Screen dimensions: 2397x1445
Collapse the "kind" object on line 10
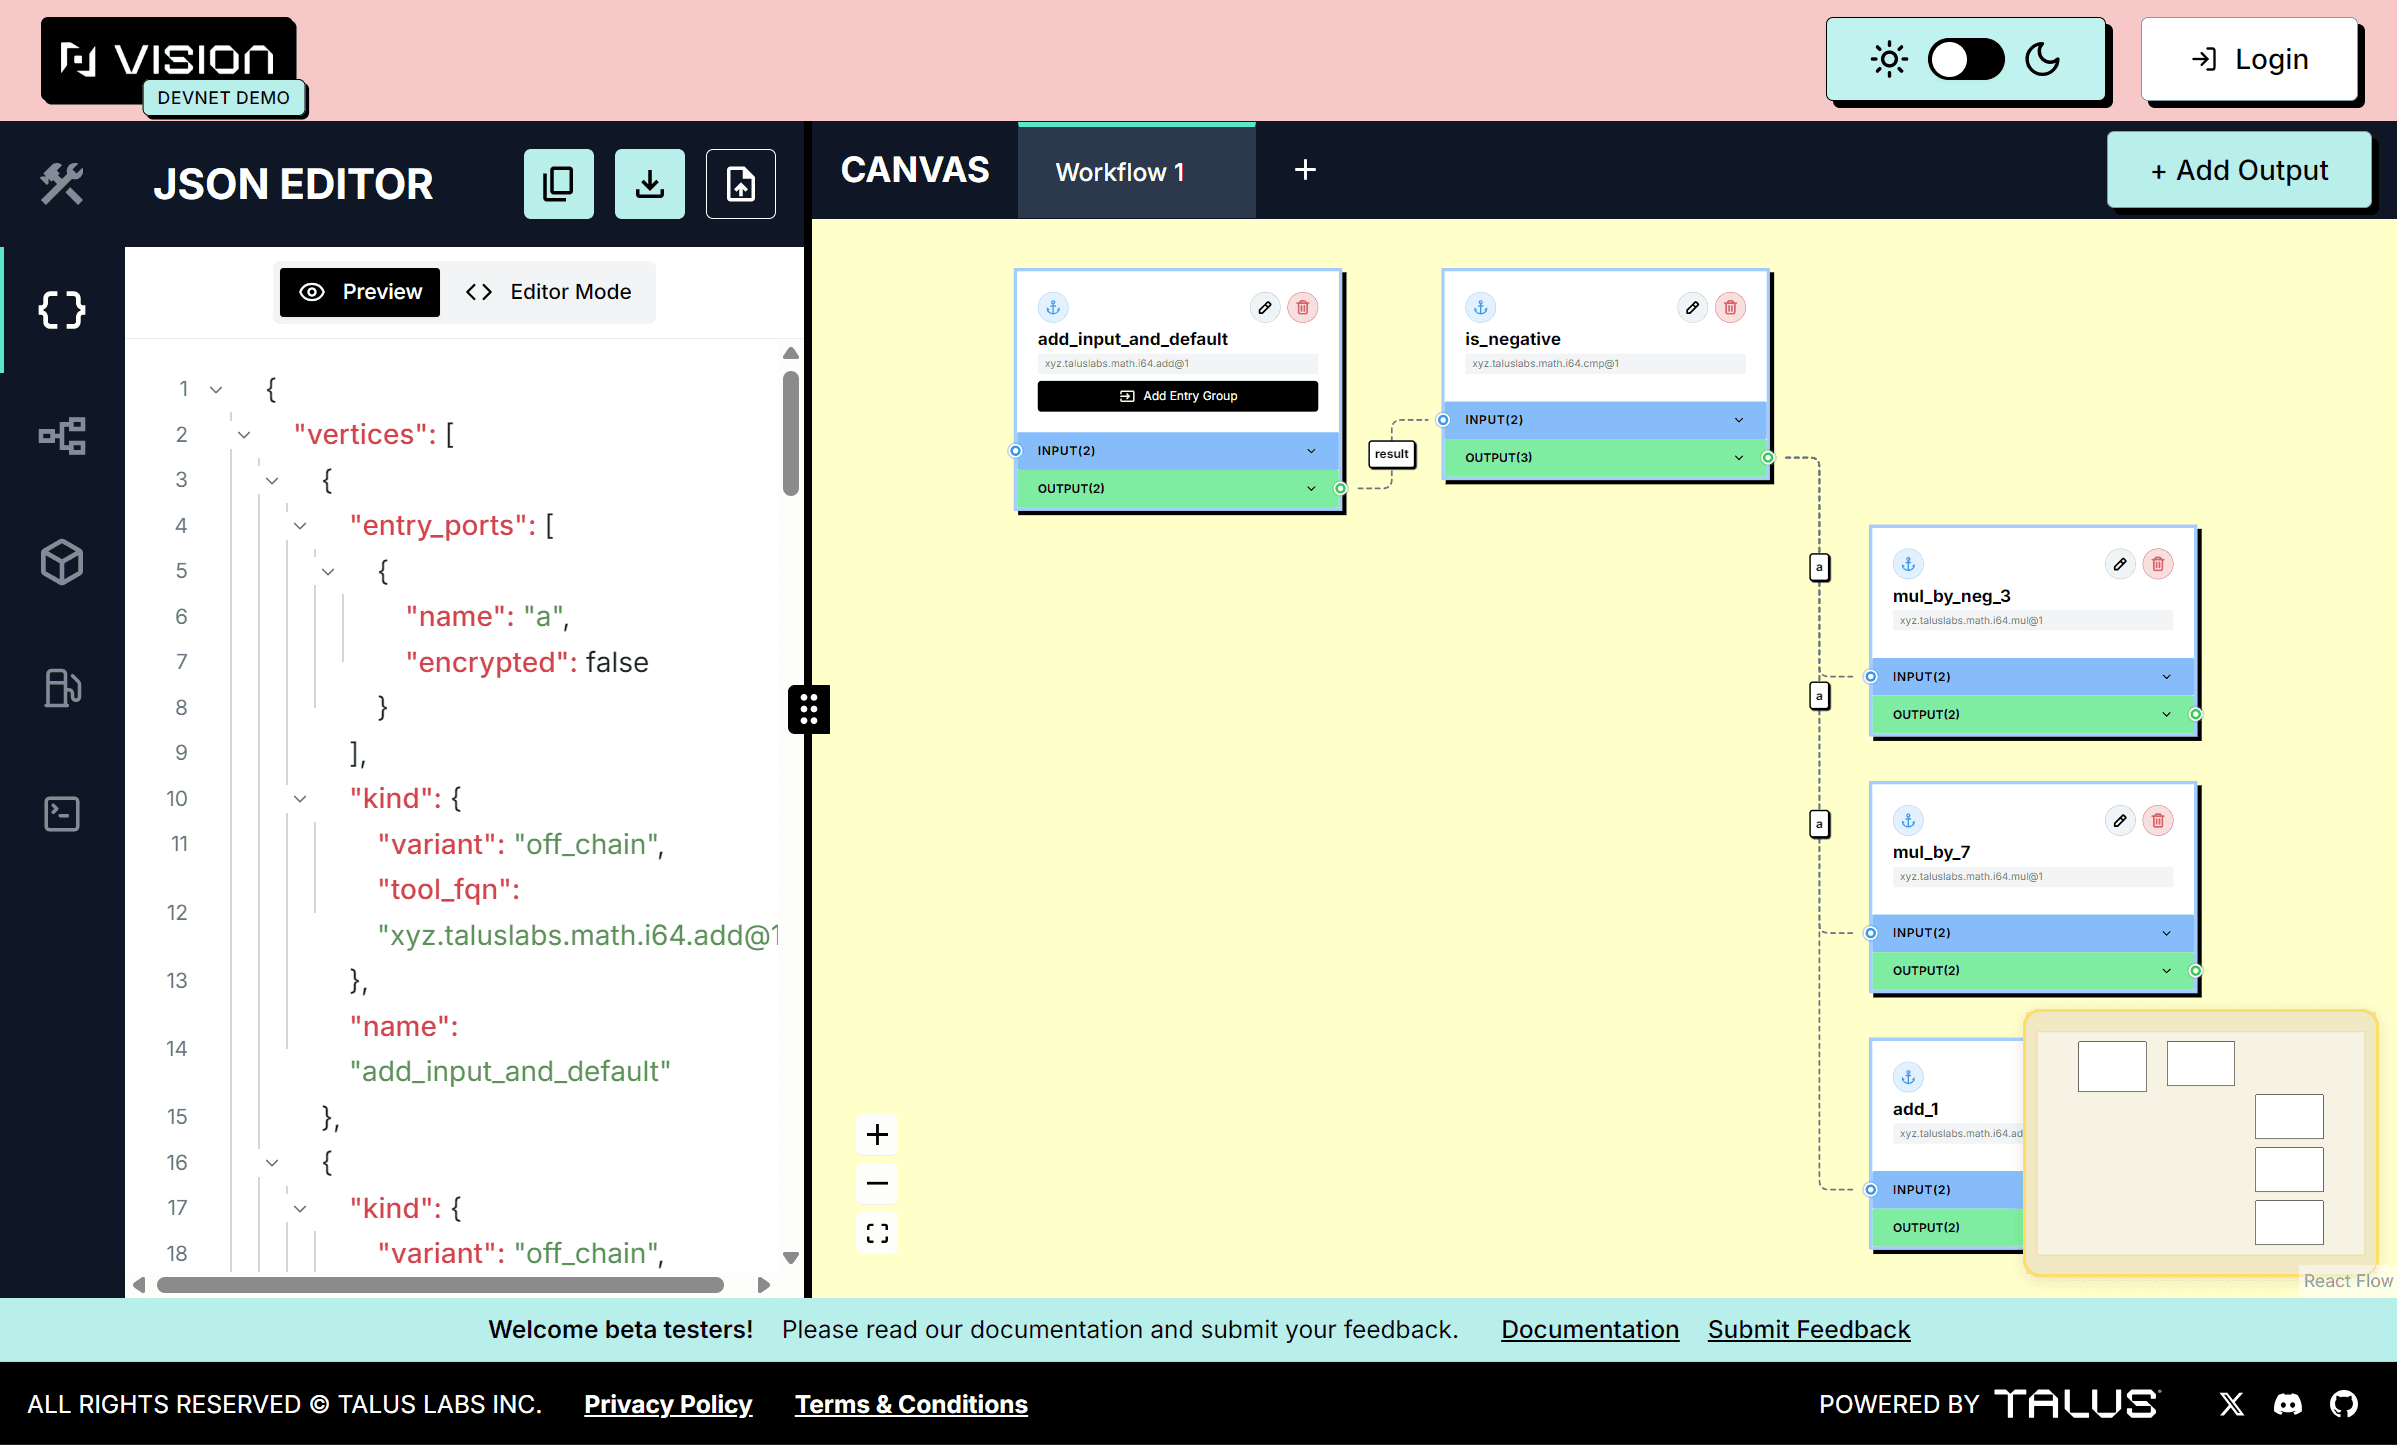pyautogui.click(x=300, y=799)
